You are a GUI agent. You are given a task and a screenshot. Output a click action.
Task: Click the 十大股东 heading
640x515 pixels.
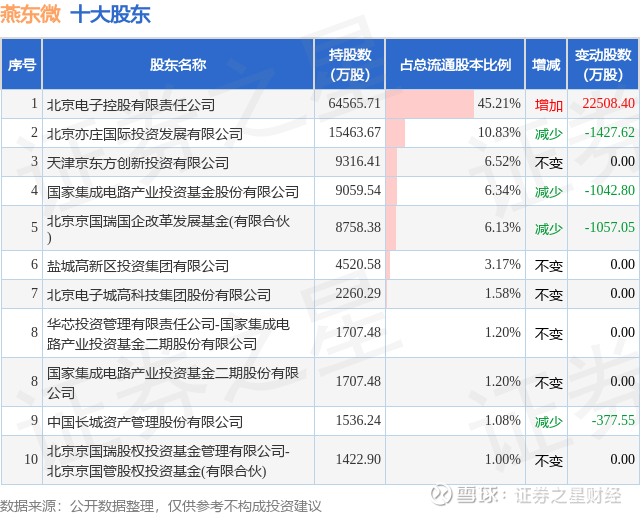click(111, 14)
